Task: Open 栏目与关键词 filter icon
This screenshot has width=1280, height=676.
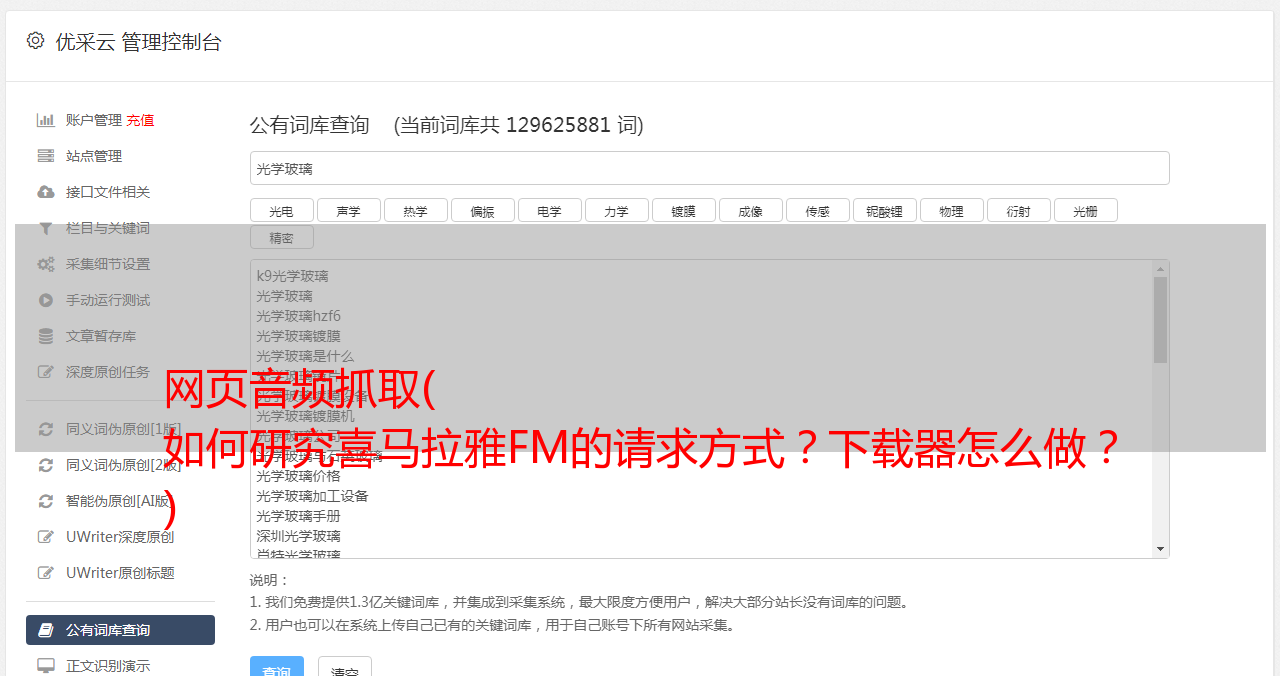Action: [x=46, y=228]
